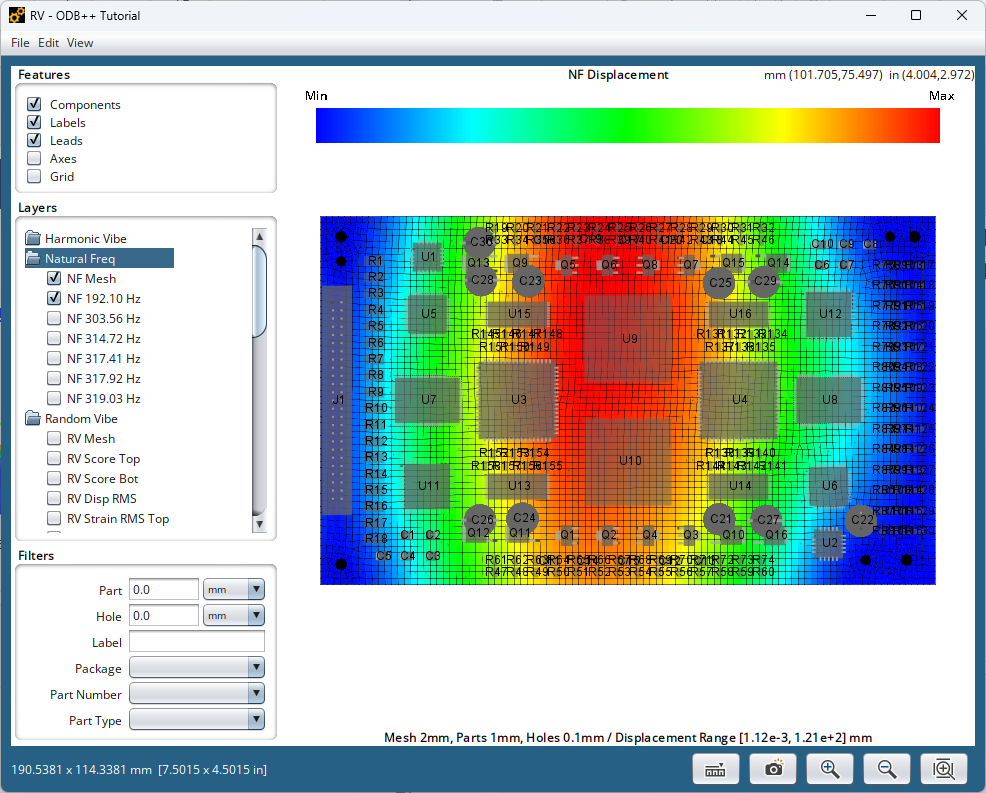The height and width of the screenshot is (793, 986).
Task: Toggle the NF 303.56 Hz layer checkbox
Action: (54, 319)
